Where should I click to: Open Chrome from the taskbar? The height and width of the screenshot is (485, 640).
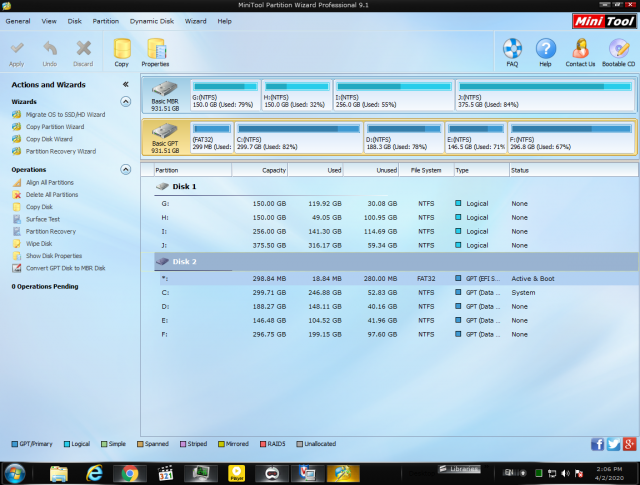[x=129, y=473]
